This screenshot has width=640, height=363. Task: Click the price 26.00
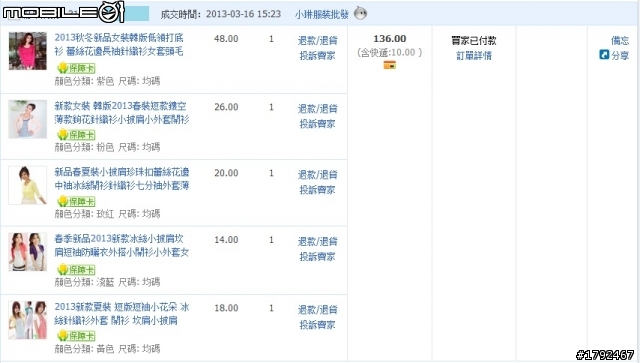point(226,107)
